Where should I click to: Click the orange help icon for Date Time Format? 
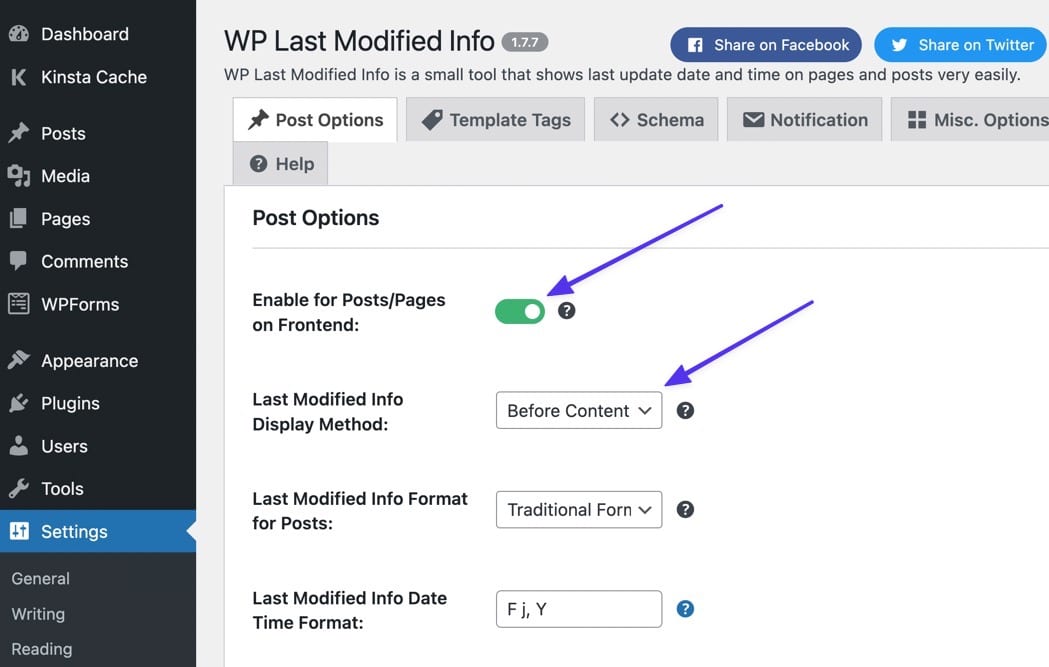point(685,608)
